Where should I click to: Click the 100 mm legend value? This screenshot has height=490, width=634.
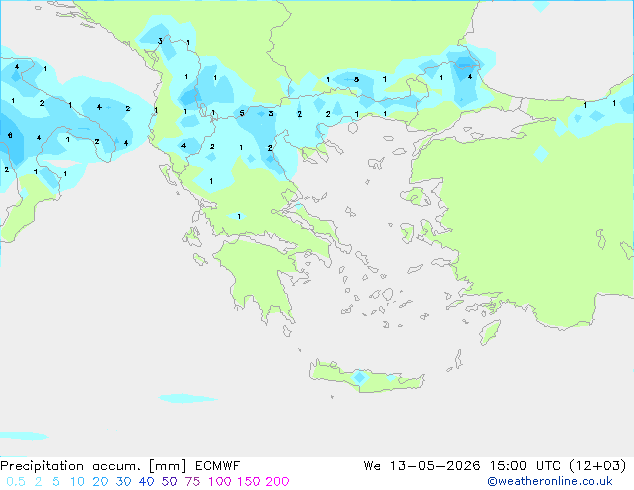(220, 482)
